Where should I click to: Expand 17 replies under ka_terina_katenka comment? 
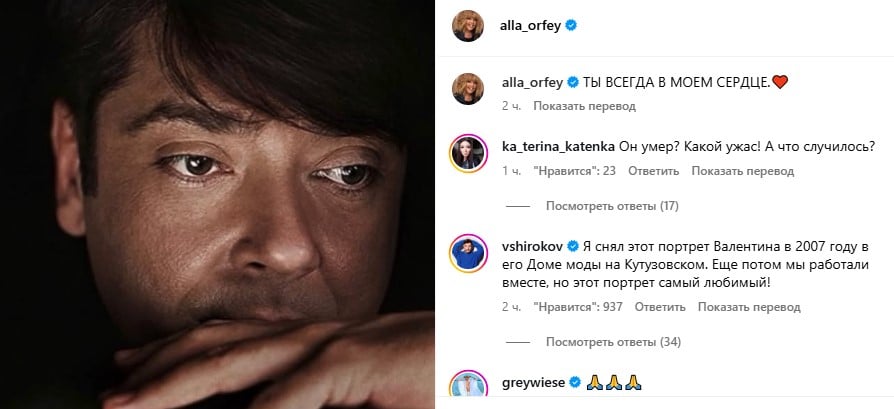click(x=612, y=206)
